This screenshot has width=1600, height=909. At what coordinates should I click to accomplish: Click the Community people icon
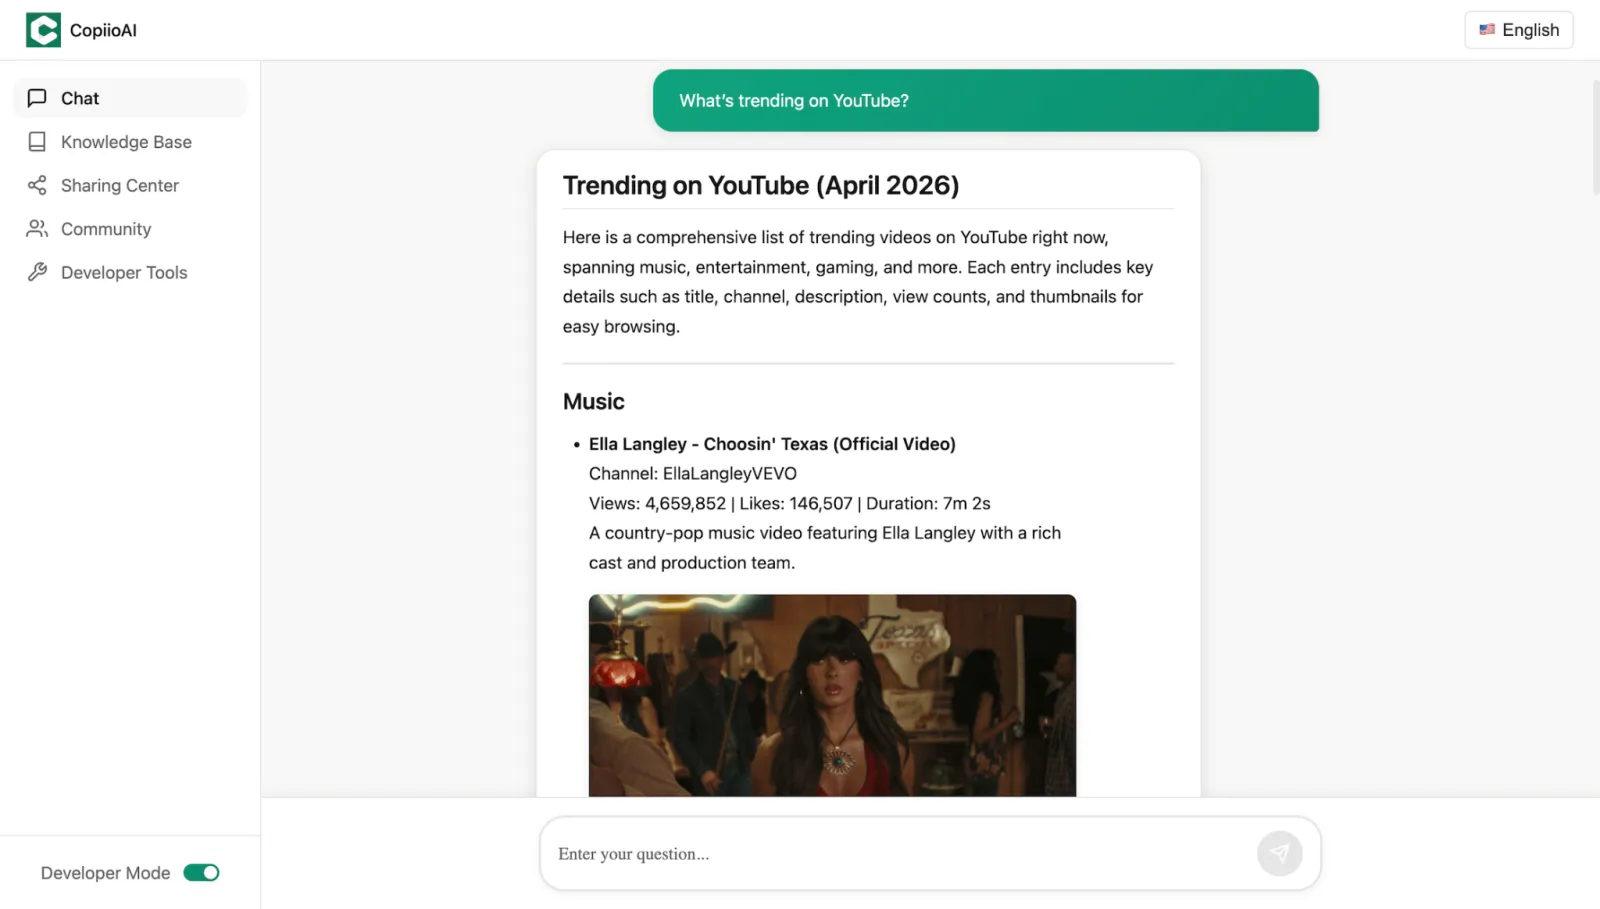click(x=37, y=229)
